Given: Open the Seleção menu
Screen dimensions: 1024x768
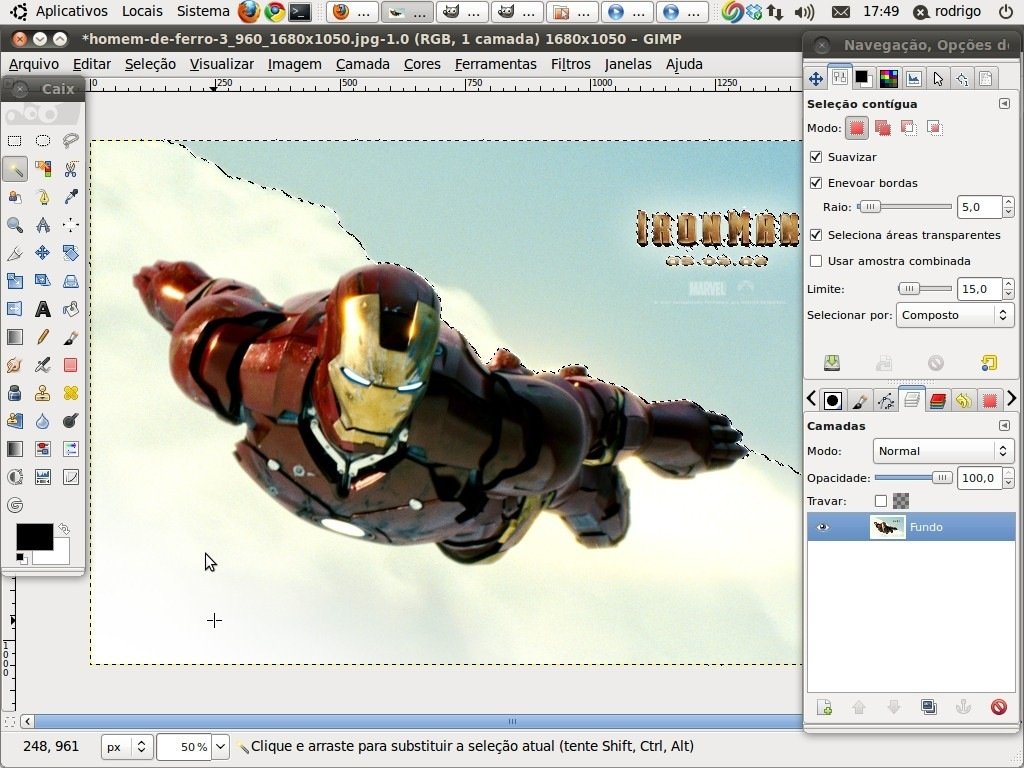Looking at the screenshot, I should [x=150, y=64].
